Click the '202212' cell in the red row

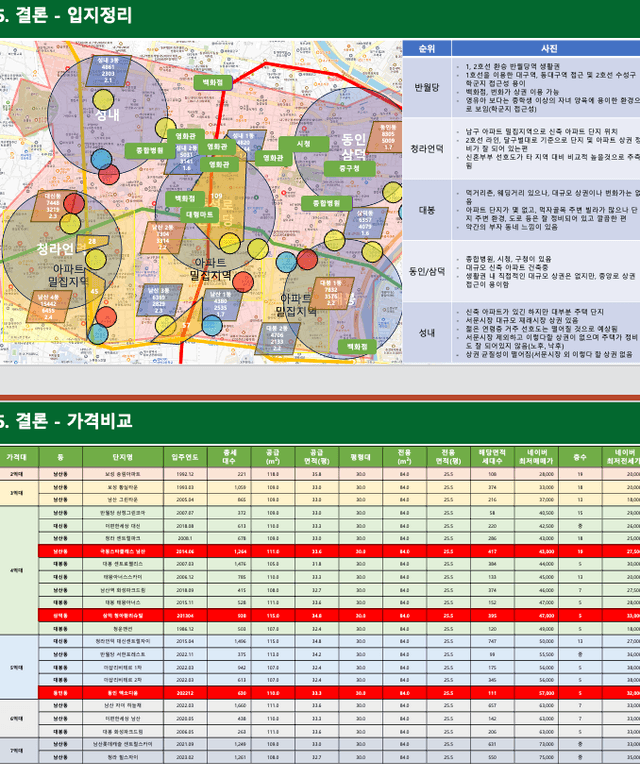pyautogui.click(x=185, y=693)
